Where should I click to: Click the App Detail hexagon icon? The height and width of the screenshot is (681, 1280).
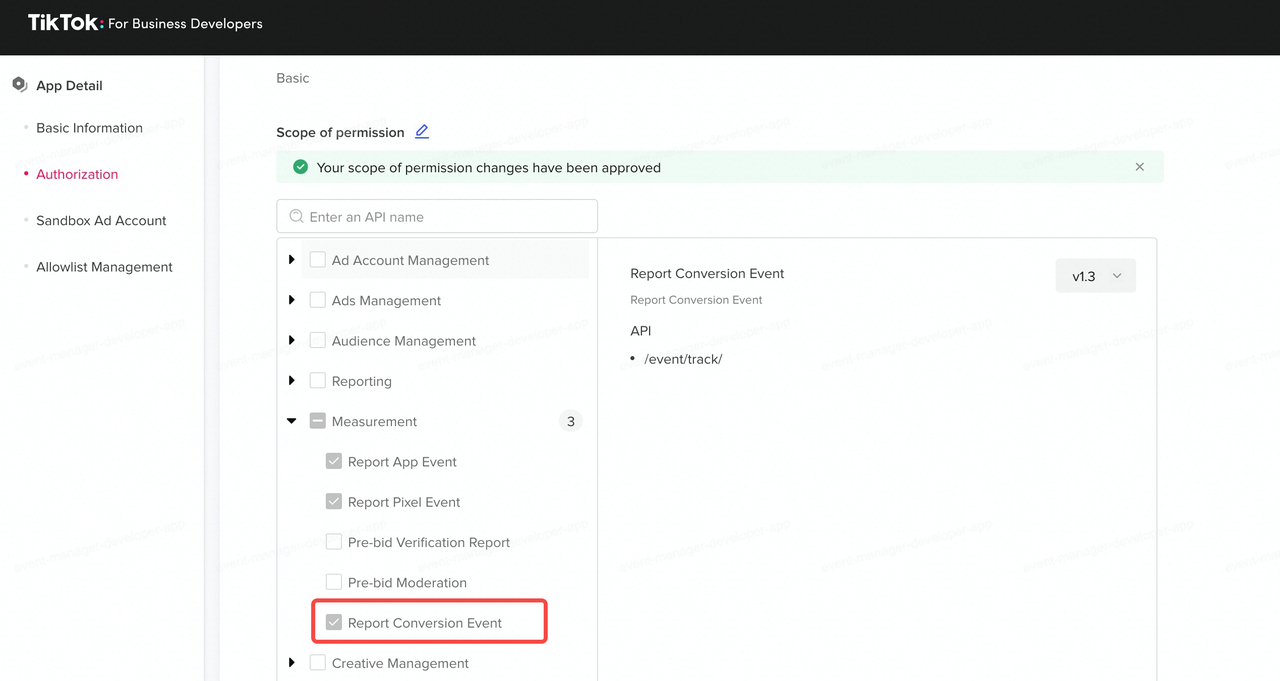click(19, 85)
